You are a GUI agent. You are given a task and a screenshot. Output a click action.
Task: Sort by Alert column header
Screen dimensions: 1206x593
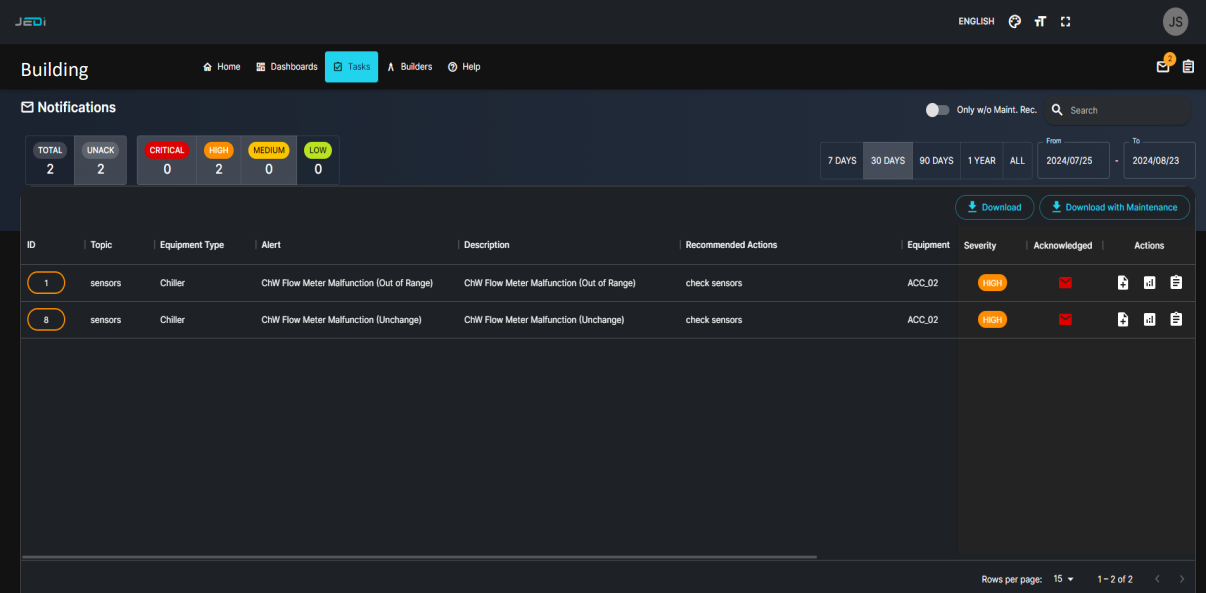(x=271, y=245)
